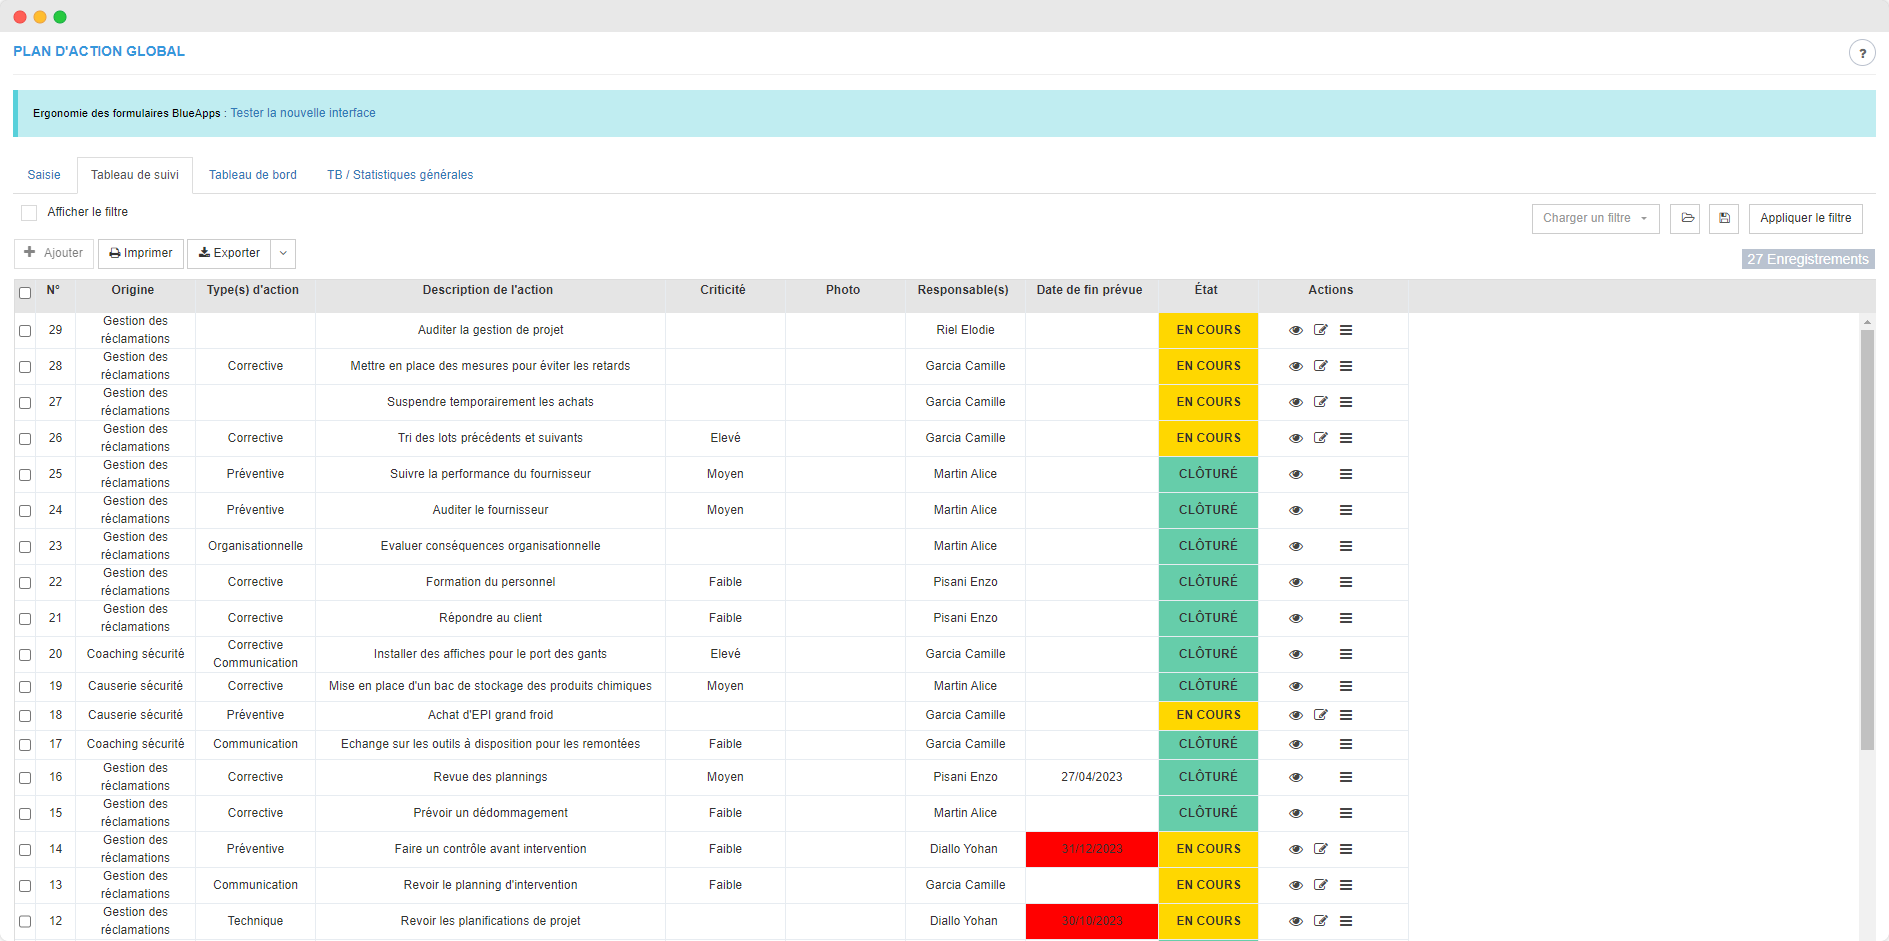Open the row menu for action 24
This screenshot has height=941, width=1889.
click(1346, 510)
